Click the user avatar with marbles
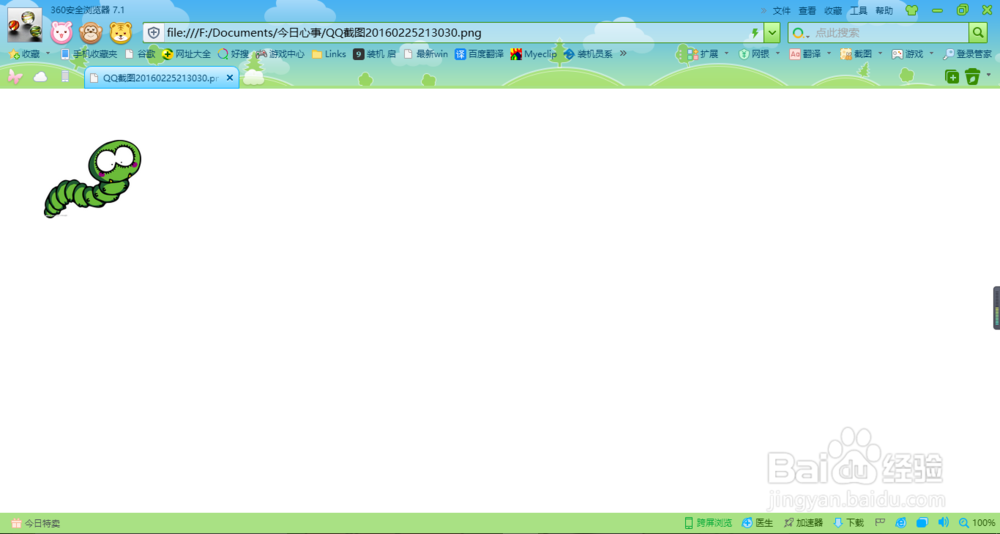Viewport: 1000px width, 534px height. coord(25,26)
